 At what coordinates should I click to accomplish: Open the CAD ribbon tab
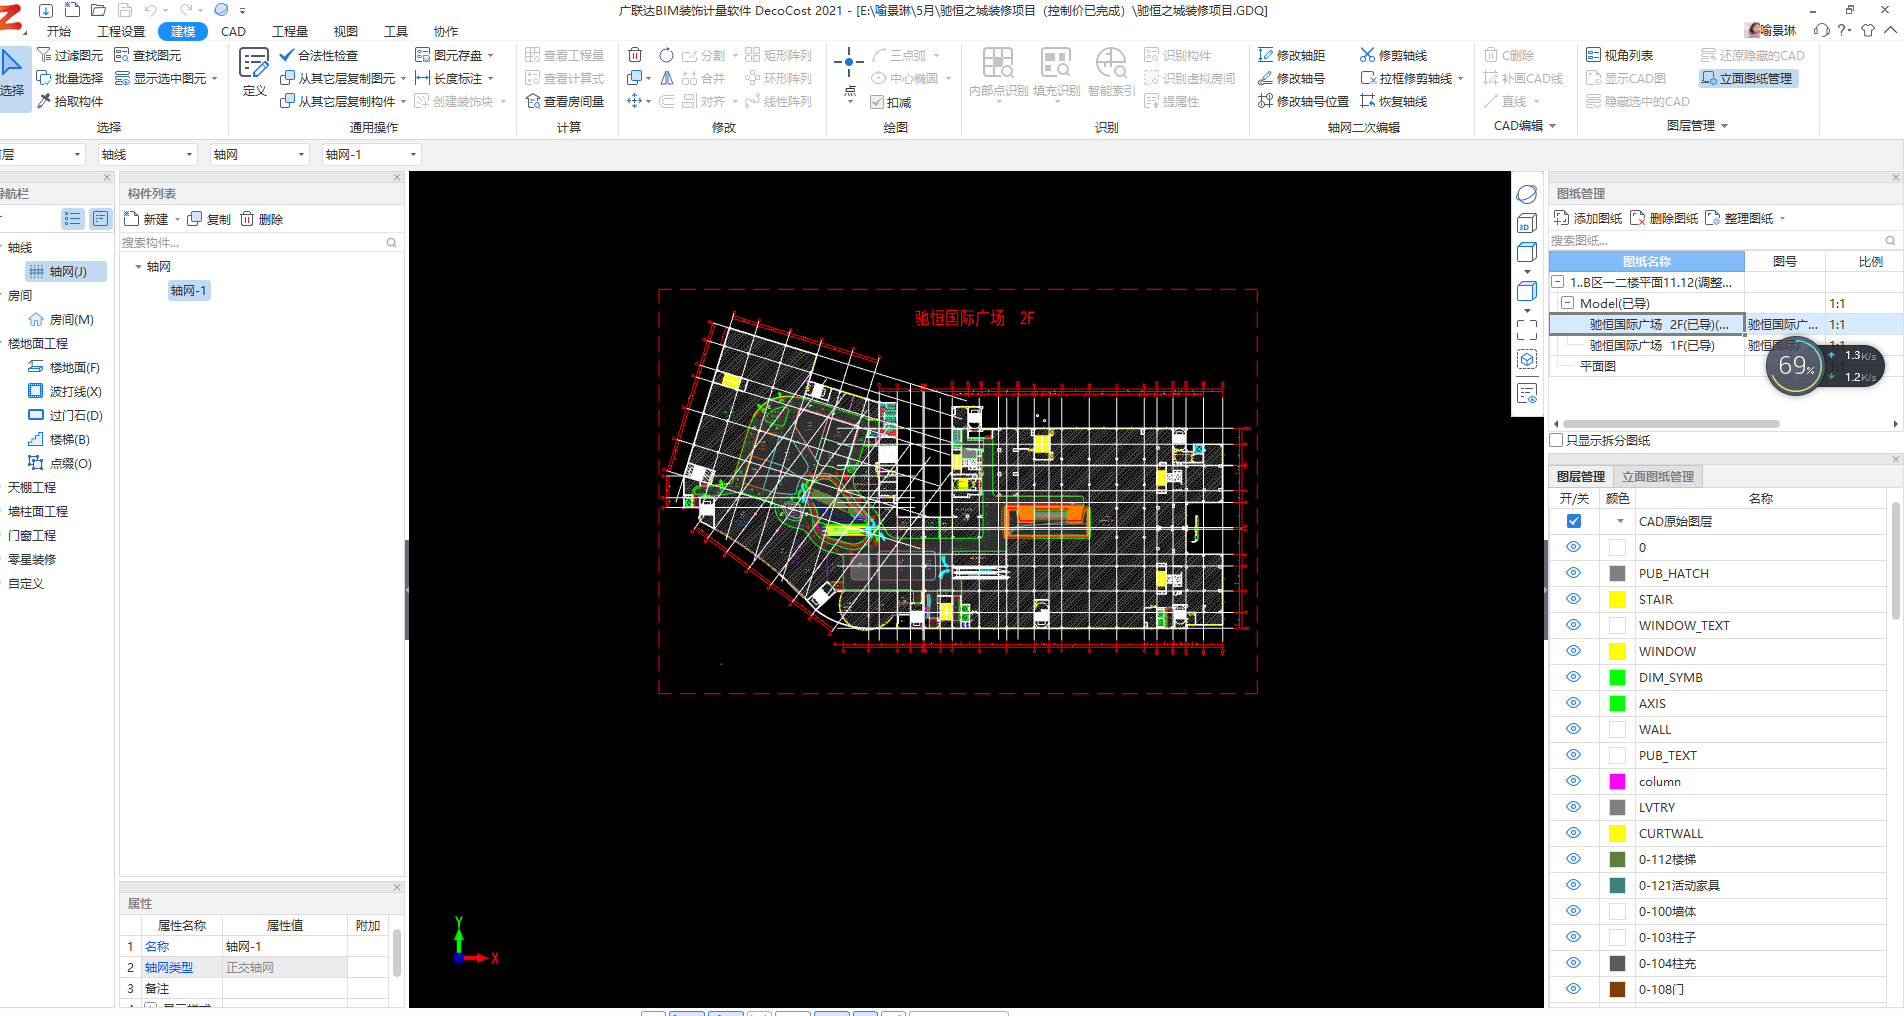tap(233, 31)
